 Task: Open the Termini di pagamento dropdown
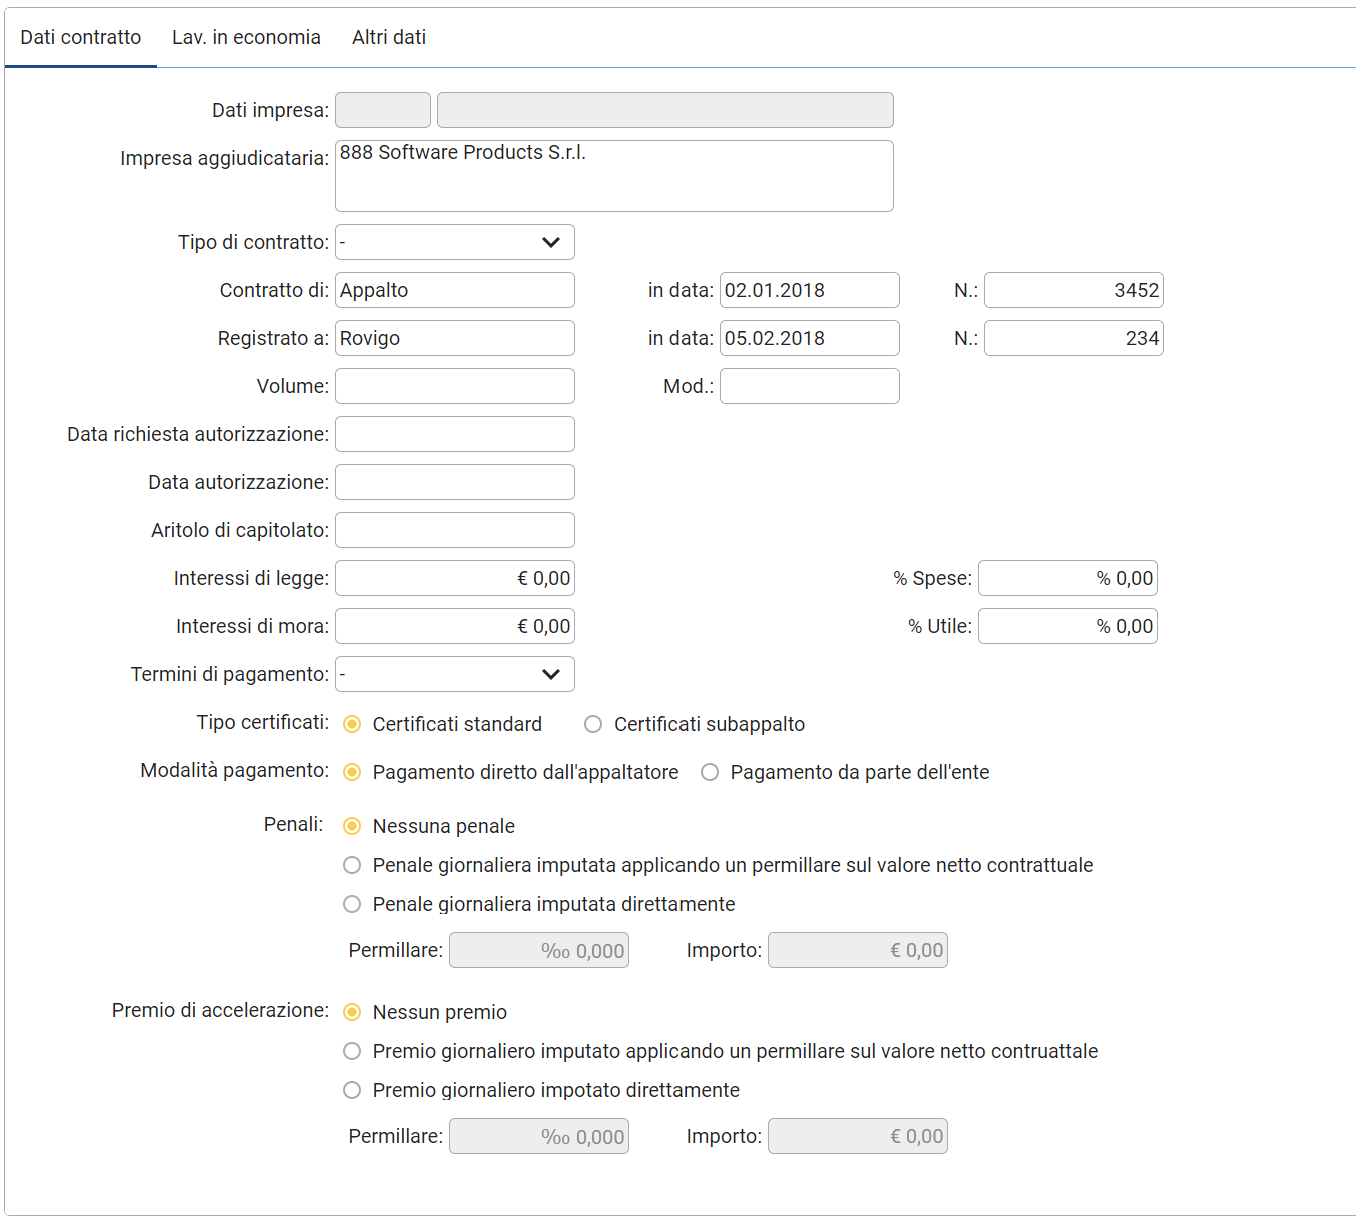coord(454,674)
